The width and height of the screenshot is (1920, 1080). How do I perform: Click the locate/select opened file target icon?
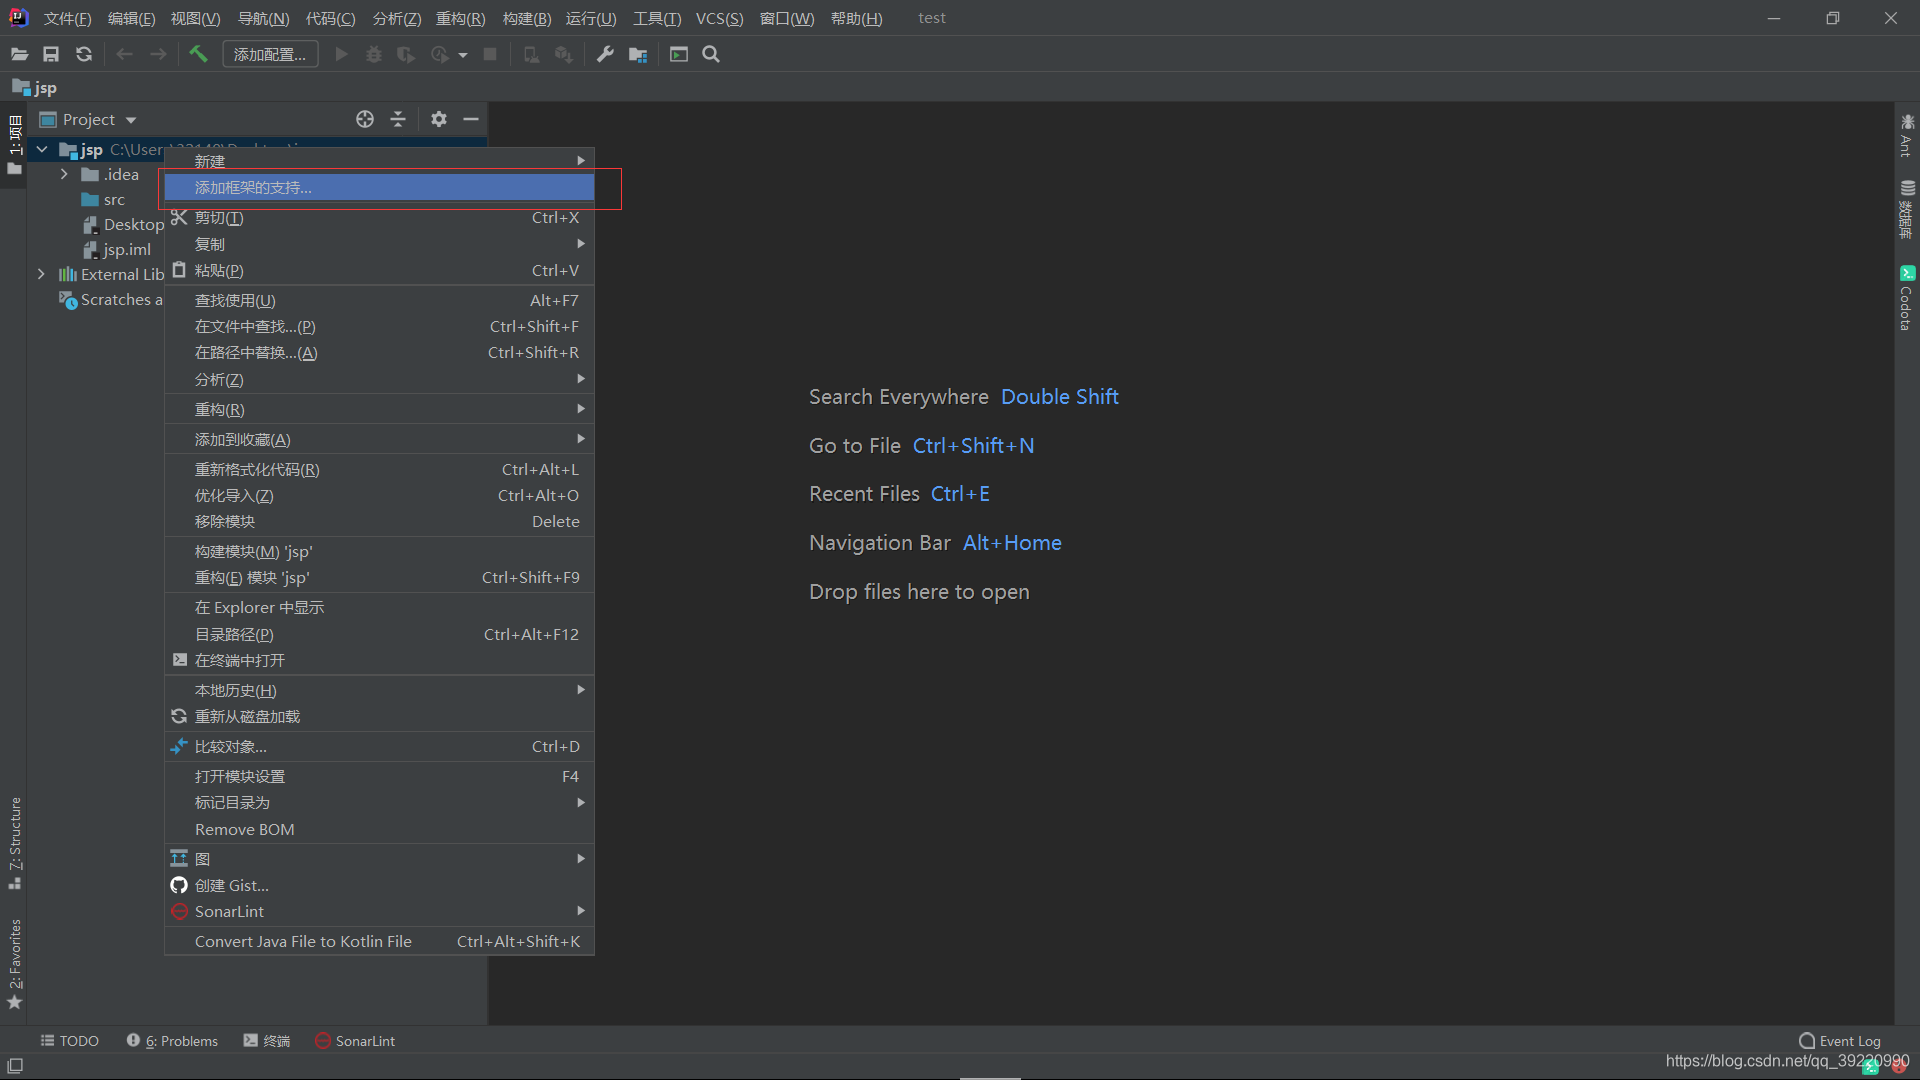pyautogui.click(x=365, y=119)
